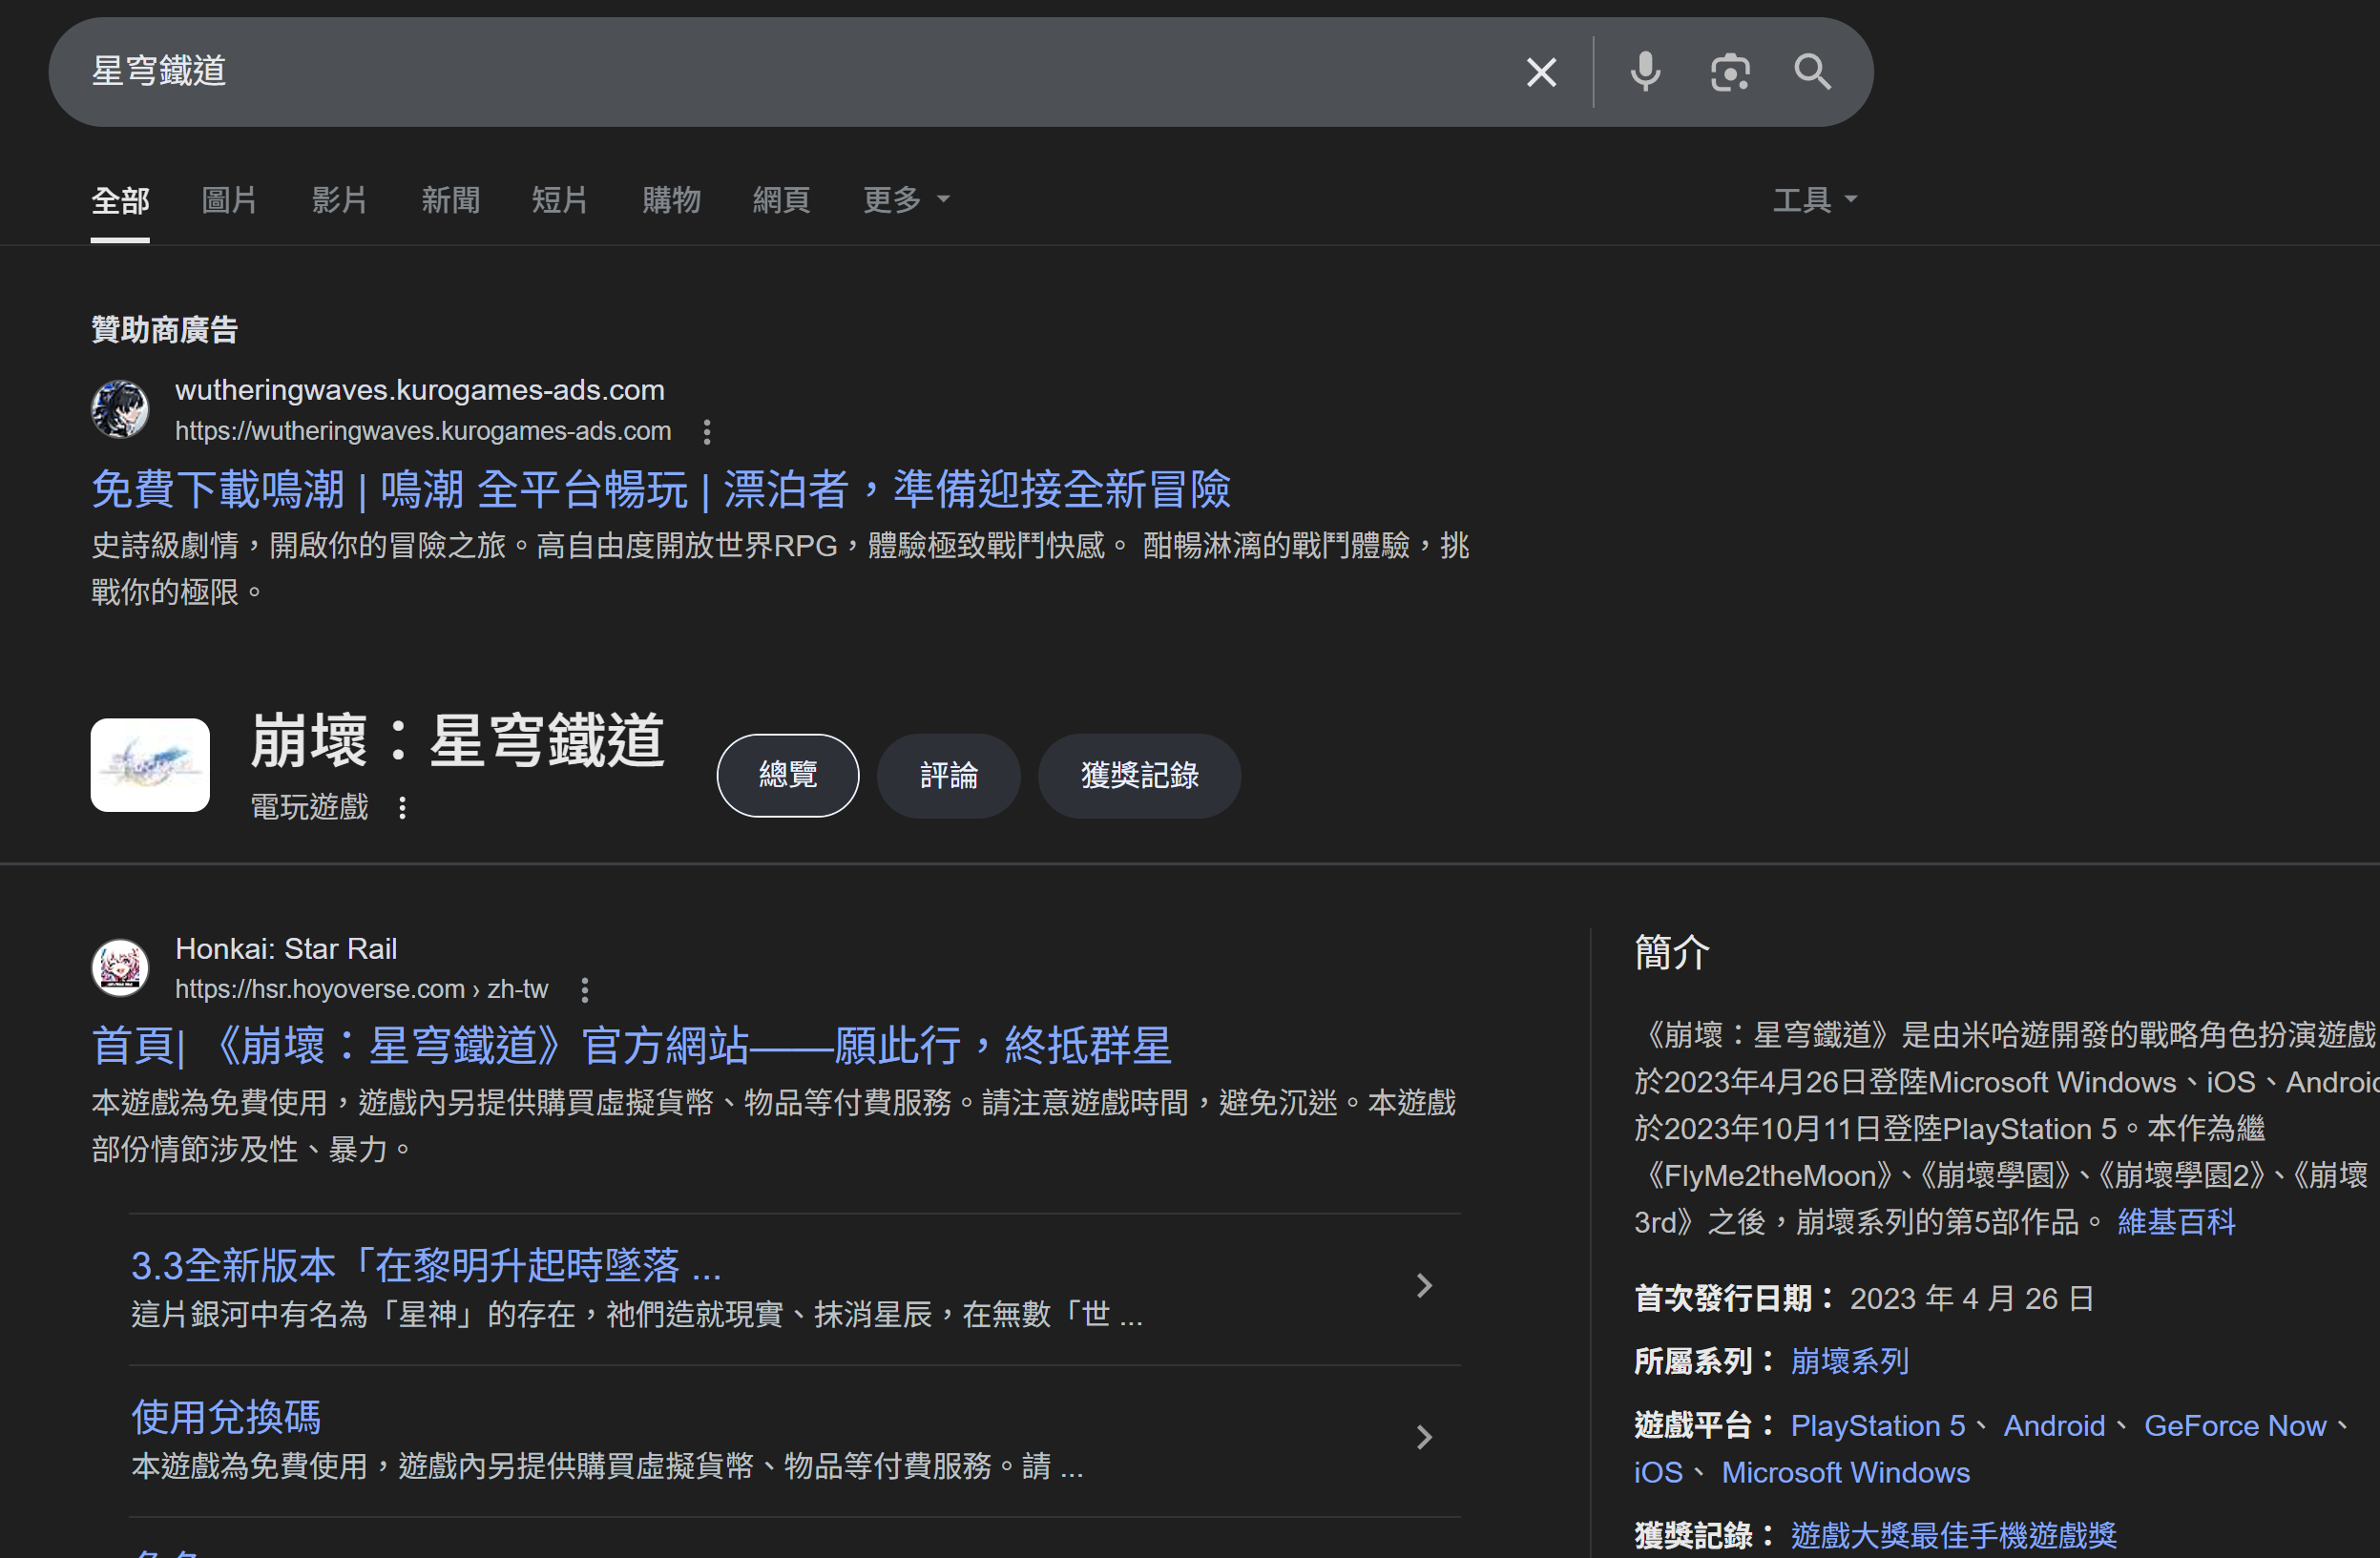Expand the chevron for the 3.3全新版本 sitelink
2380x1558 pixels.
click(1425, 1286)
